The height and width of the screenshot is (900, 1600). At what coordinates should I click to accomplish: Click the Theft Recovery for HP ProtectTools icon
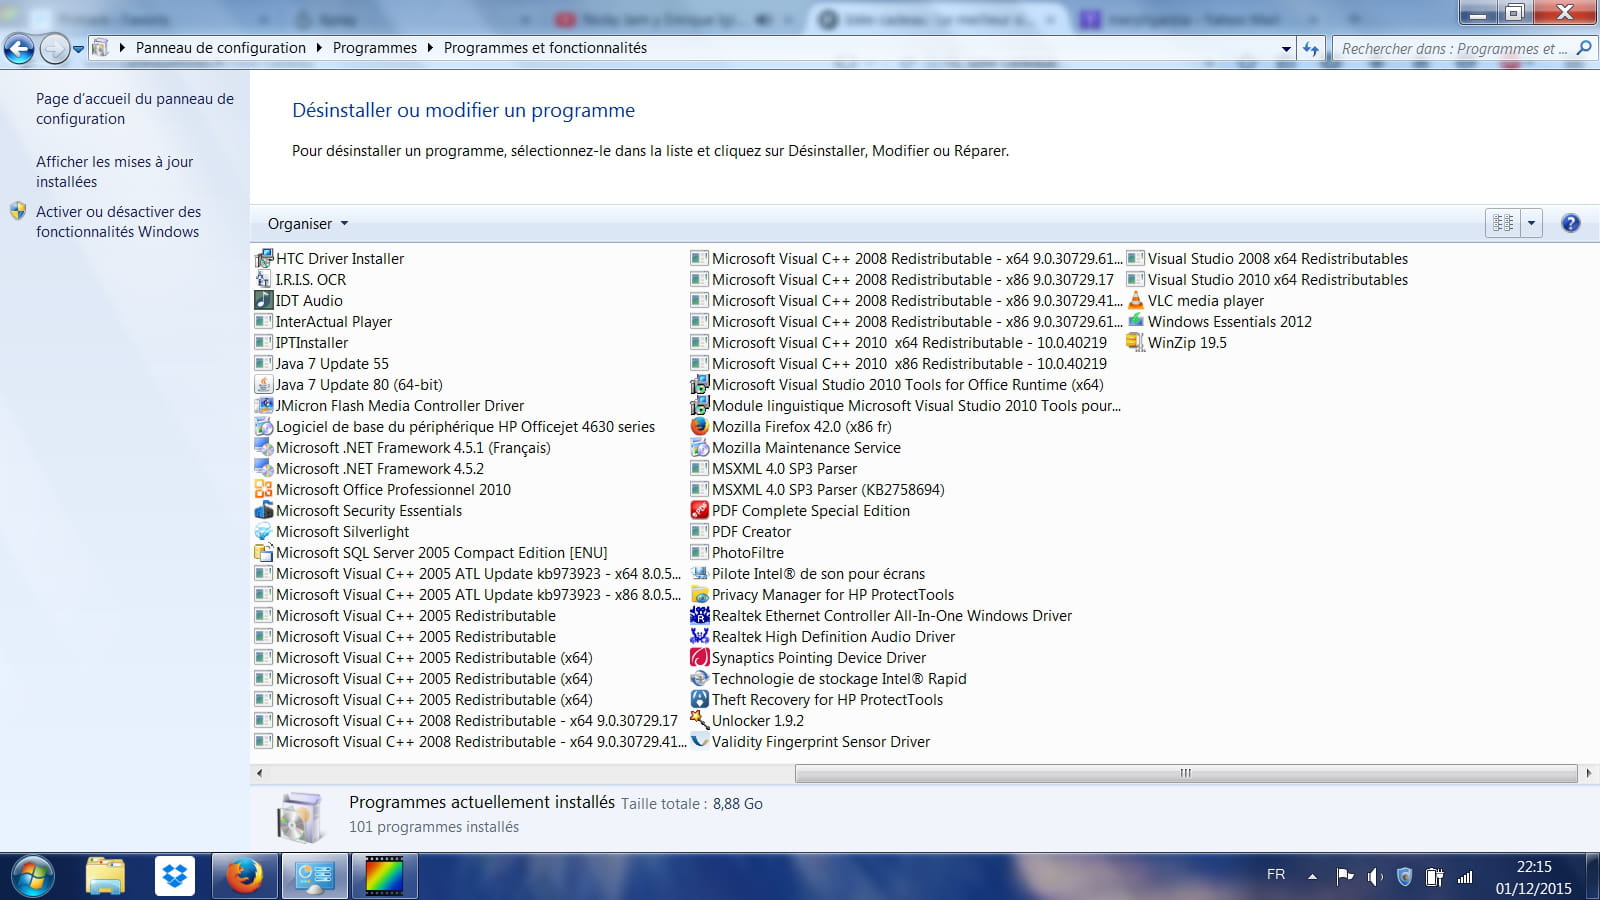pos(700,699)
